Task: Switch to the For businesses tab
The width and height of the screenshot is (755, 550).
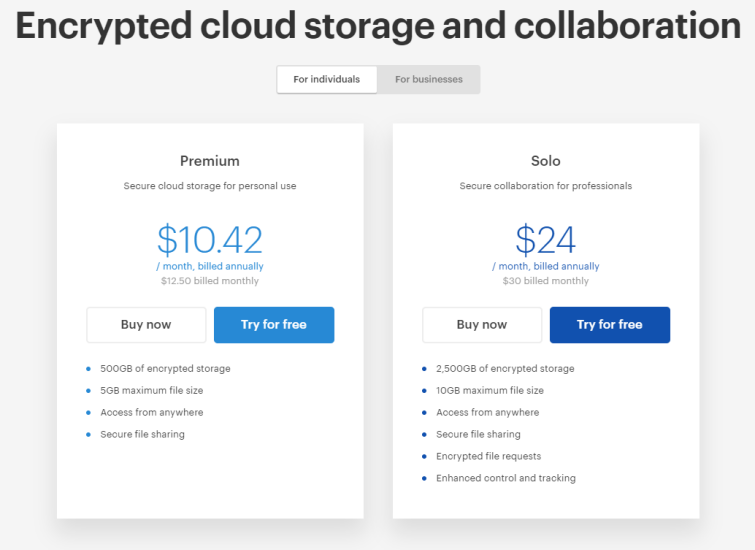Action: tap(429, 79)
